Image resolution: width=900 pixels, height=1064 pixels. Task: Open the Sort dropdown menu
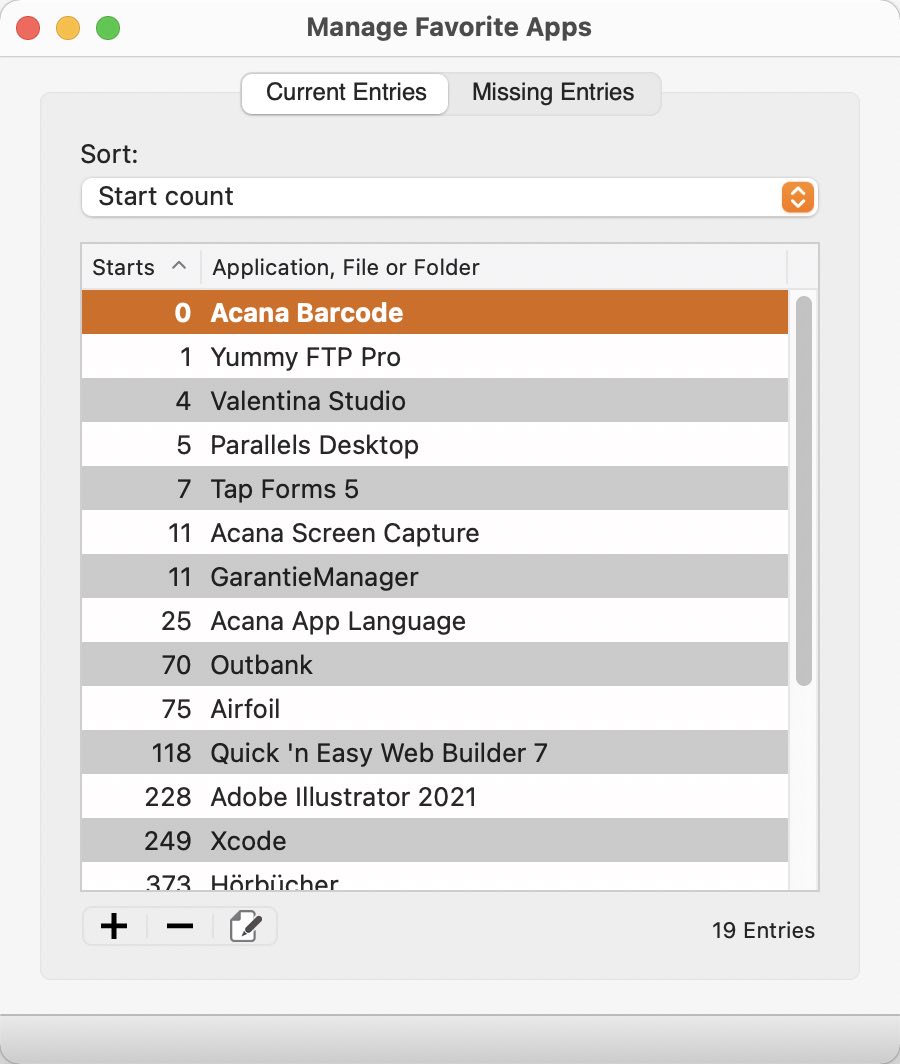449,197
